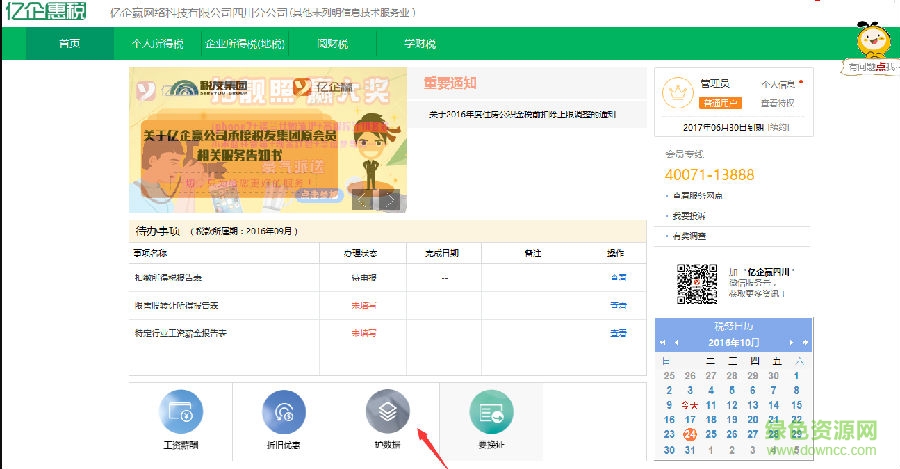Open the 个人所得税 menu tab
Image resolution: width=900 pixels, height=469 pixels.
[157, 44]
